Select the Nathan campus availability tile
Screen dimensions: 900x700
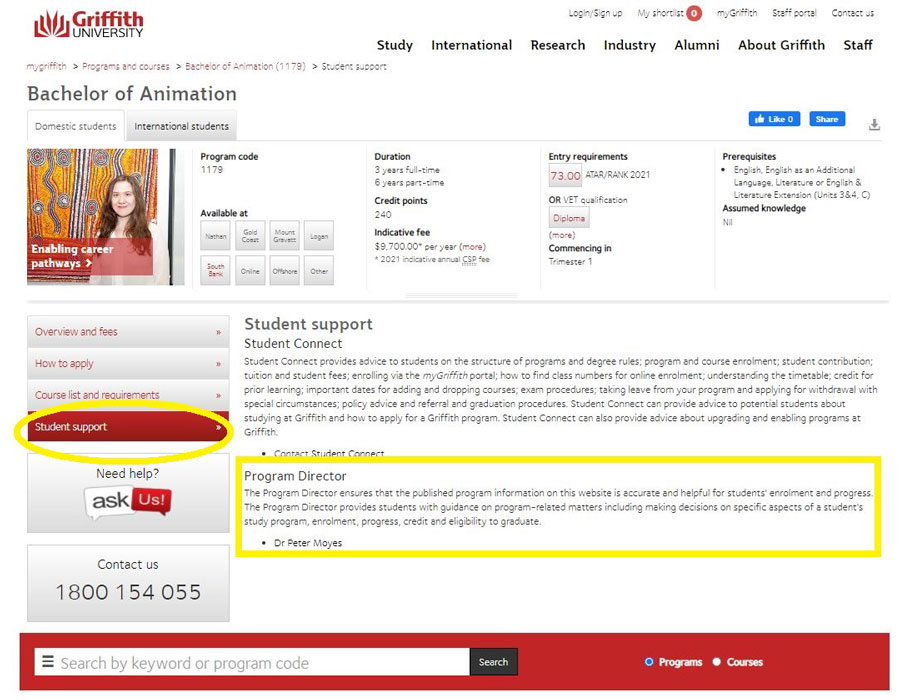click(x=216, y=235)
